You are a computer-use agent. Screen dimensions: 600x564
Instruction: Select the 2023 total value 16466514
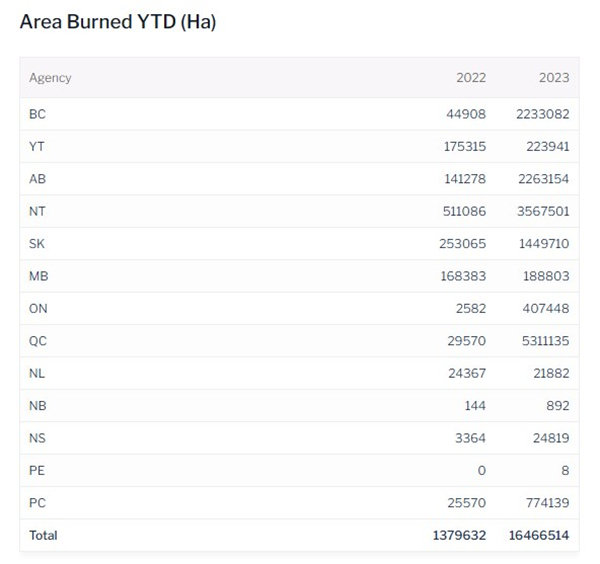click(x=538, y=536)
